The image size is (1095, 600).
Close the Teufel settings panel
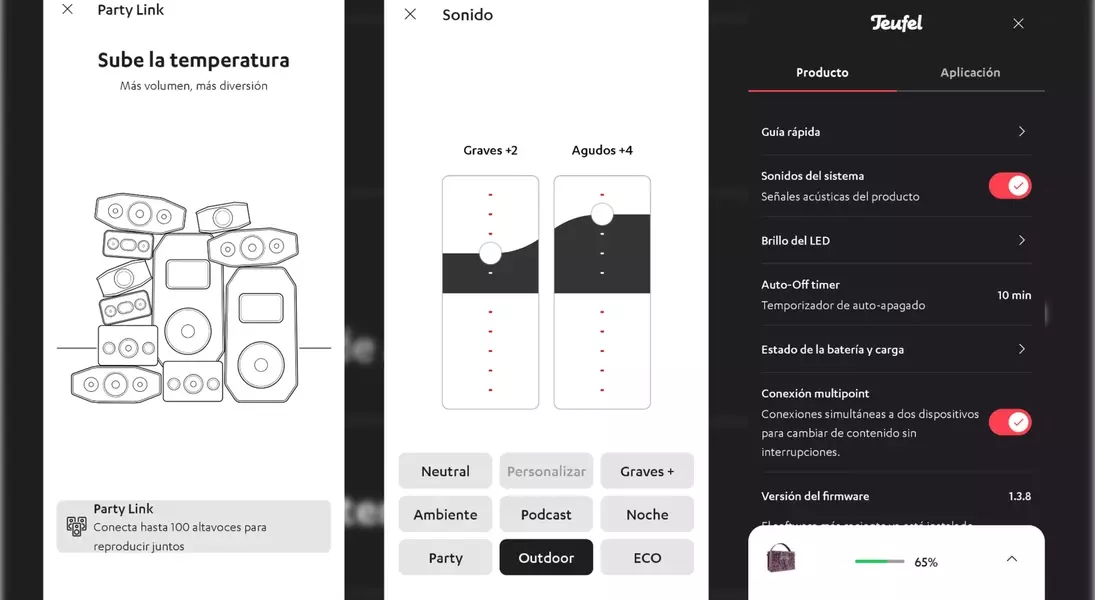pos(1018,24)
